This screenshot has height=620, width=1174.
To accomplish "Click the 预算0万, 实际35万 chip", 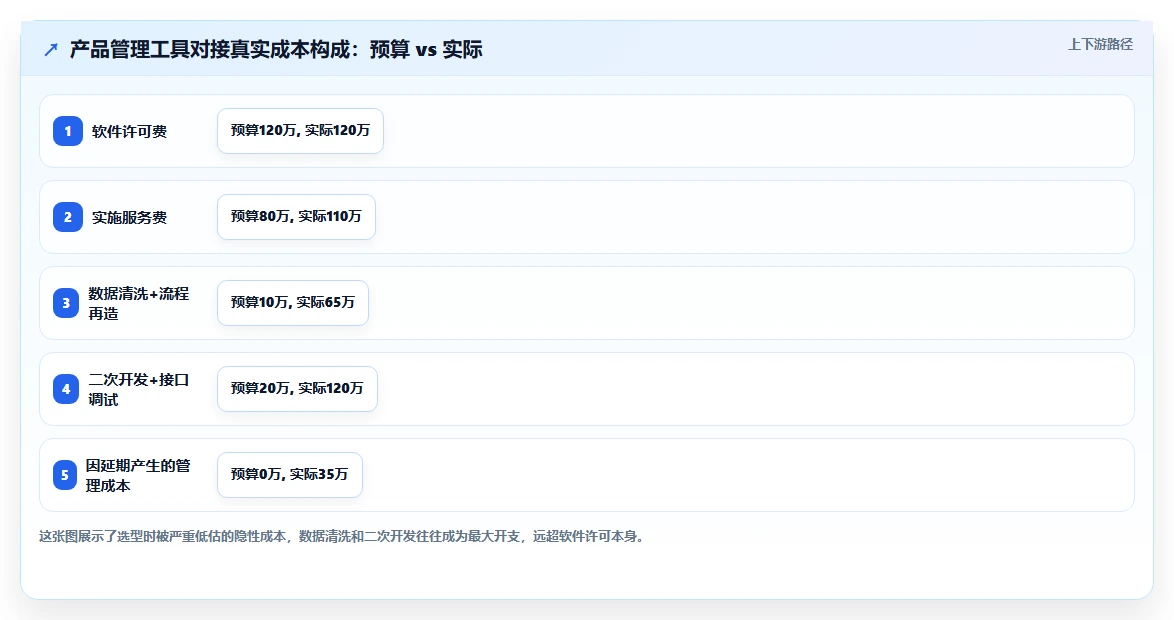I will click(290, 475).
